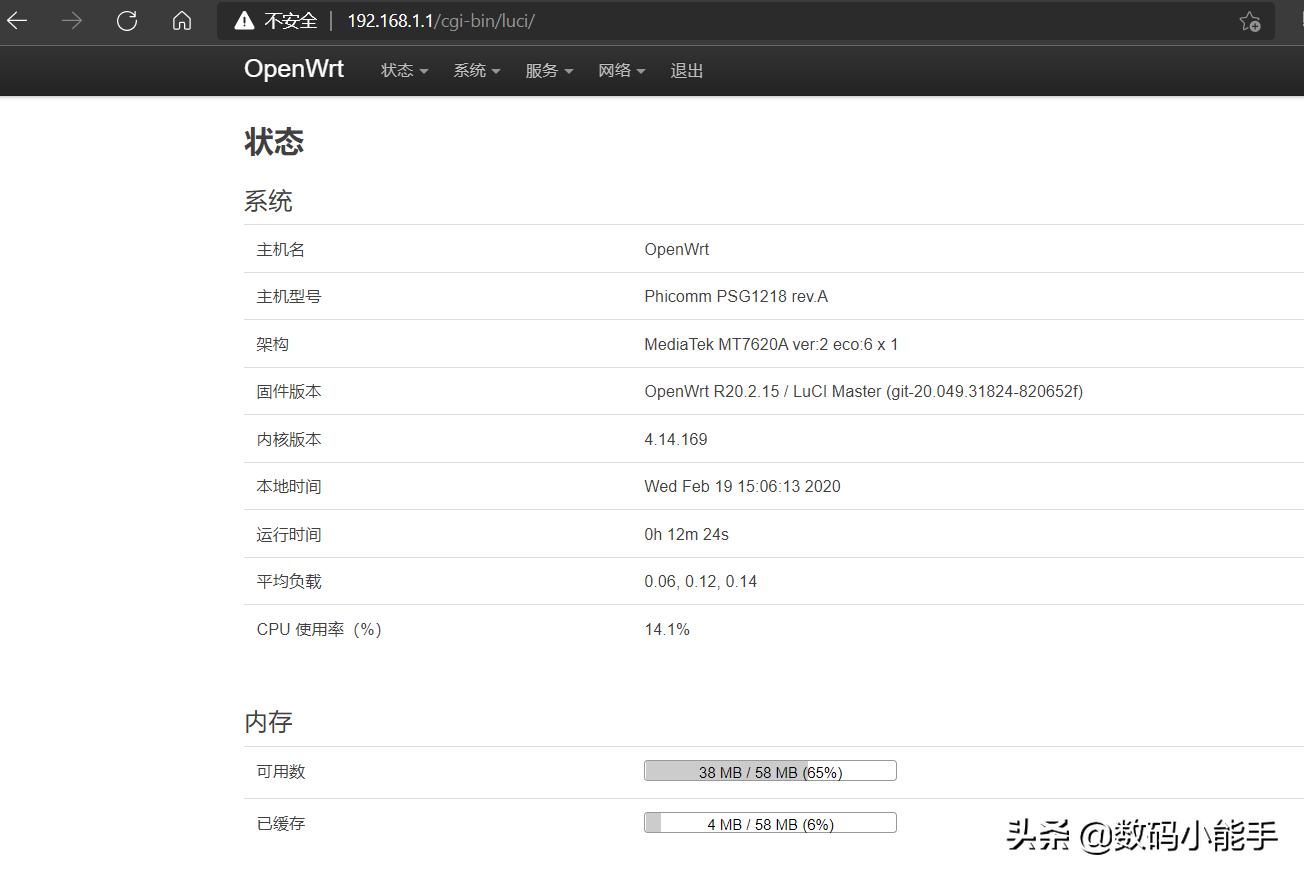Open the 服务 dropdown arrow

[x=570, y=71]
